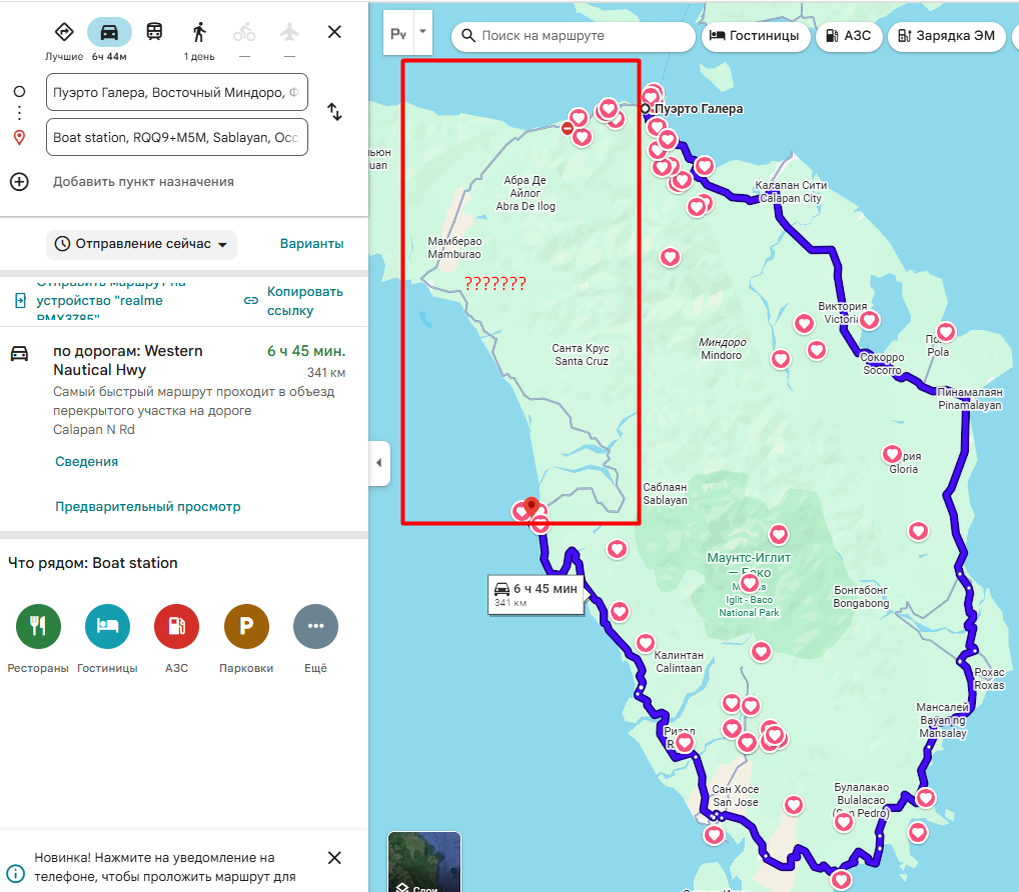Edit the Пуэрто Галера starting point field

[x=177, y=92]
